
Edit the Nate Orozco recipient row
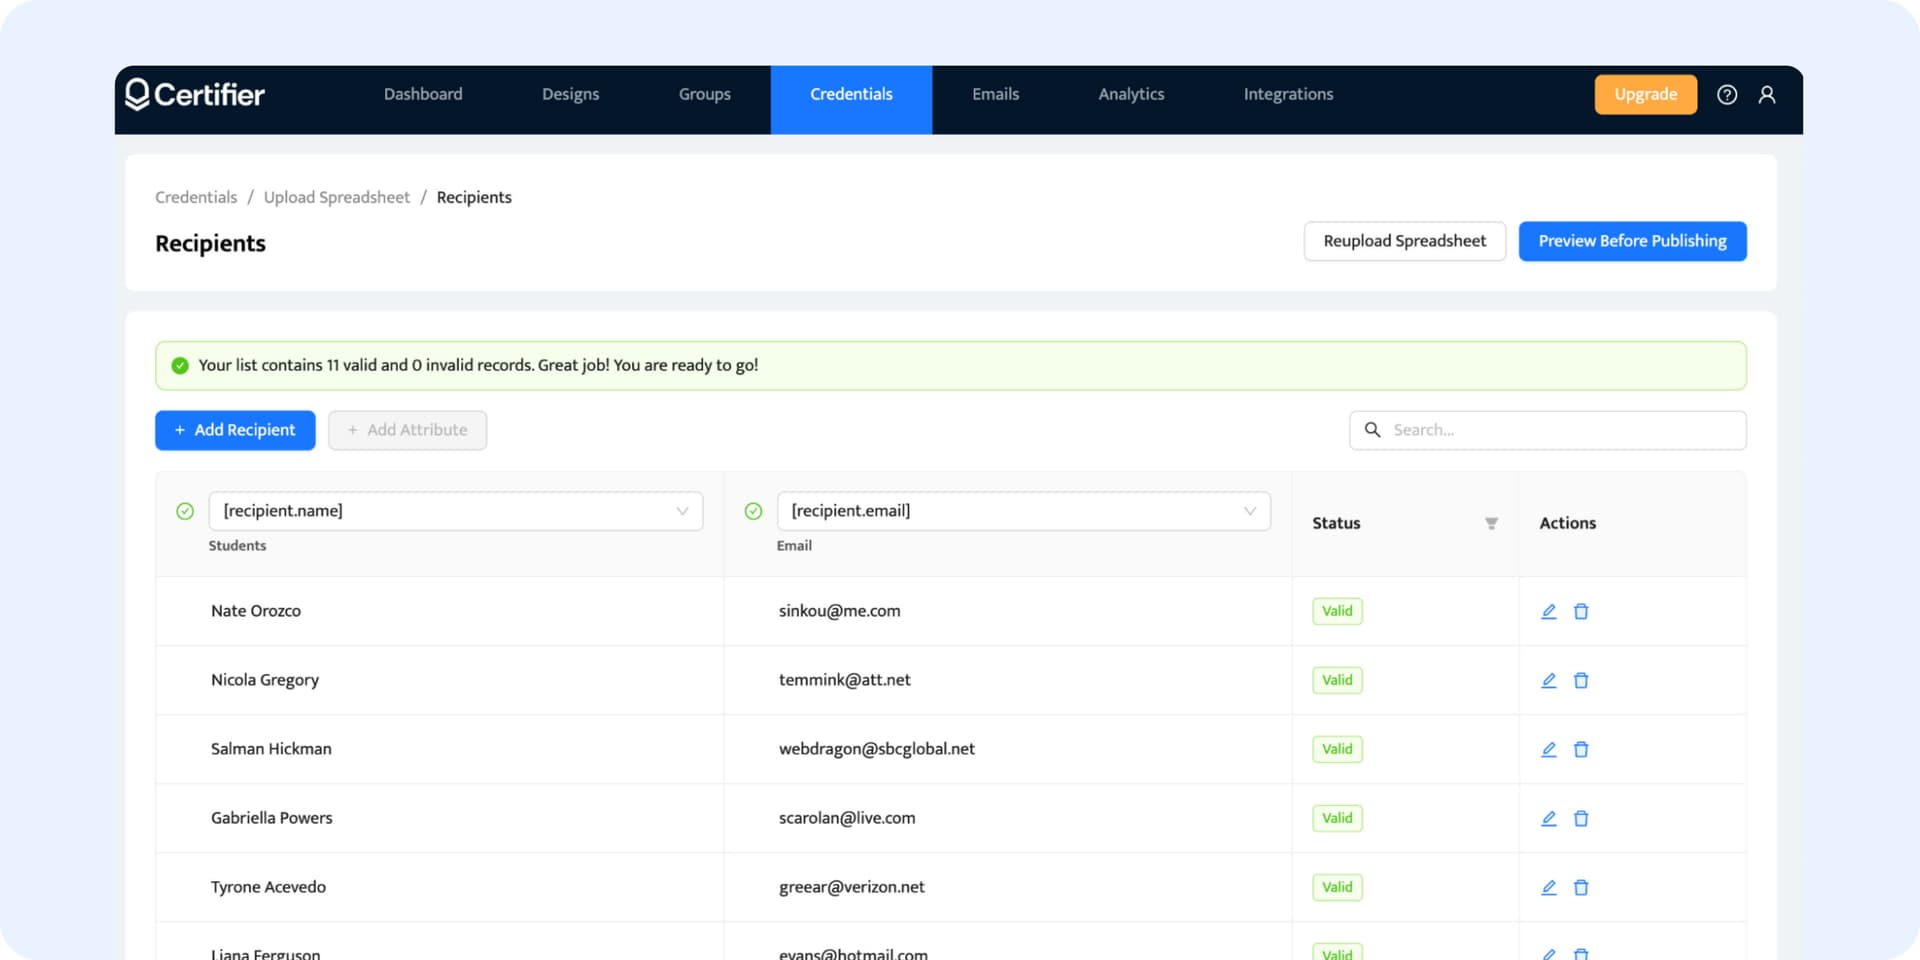pos(1548,611)
